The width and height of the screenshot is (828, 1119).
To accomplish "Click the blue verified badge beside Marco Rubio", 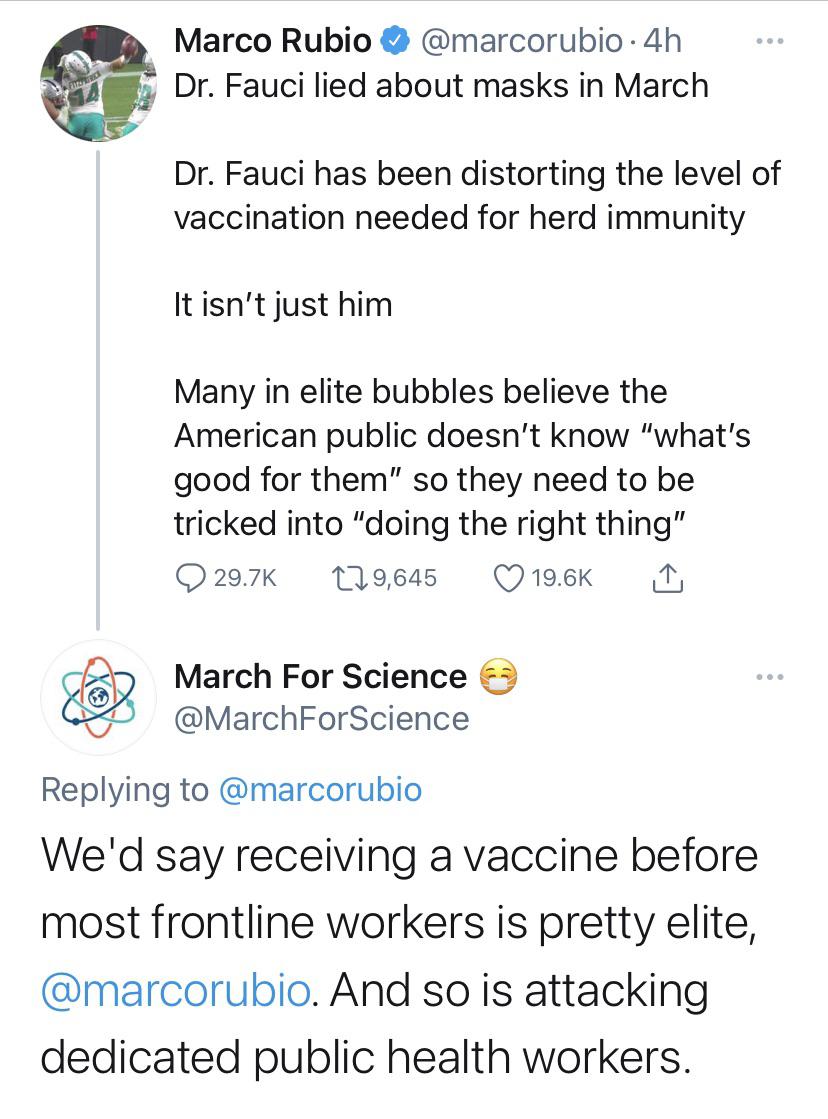I will pos(396,41).
